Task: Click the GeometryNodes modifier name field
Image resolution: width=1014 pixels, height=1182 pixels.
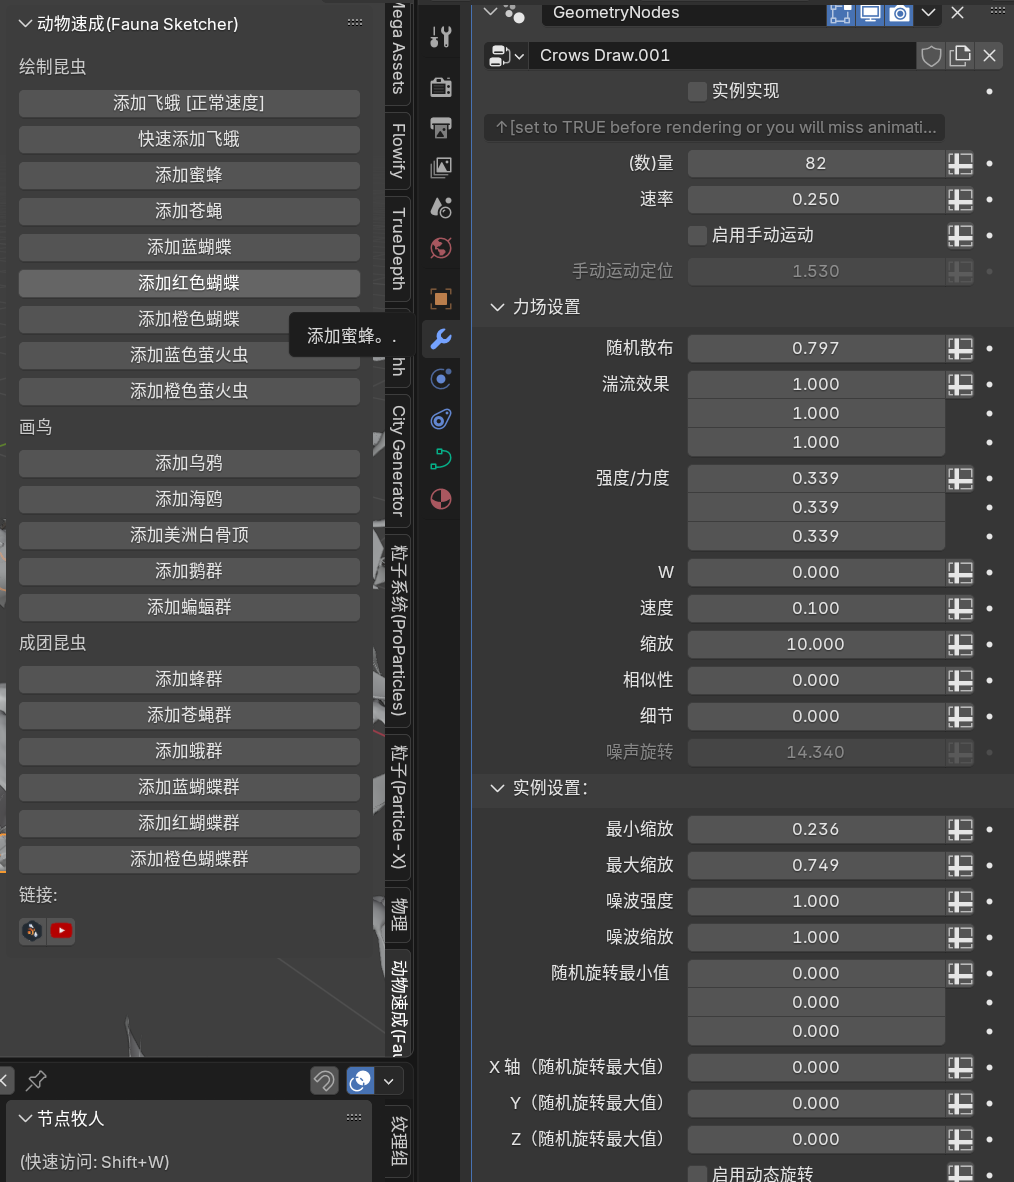Action: coord(683,13)
